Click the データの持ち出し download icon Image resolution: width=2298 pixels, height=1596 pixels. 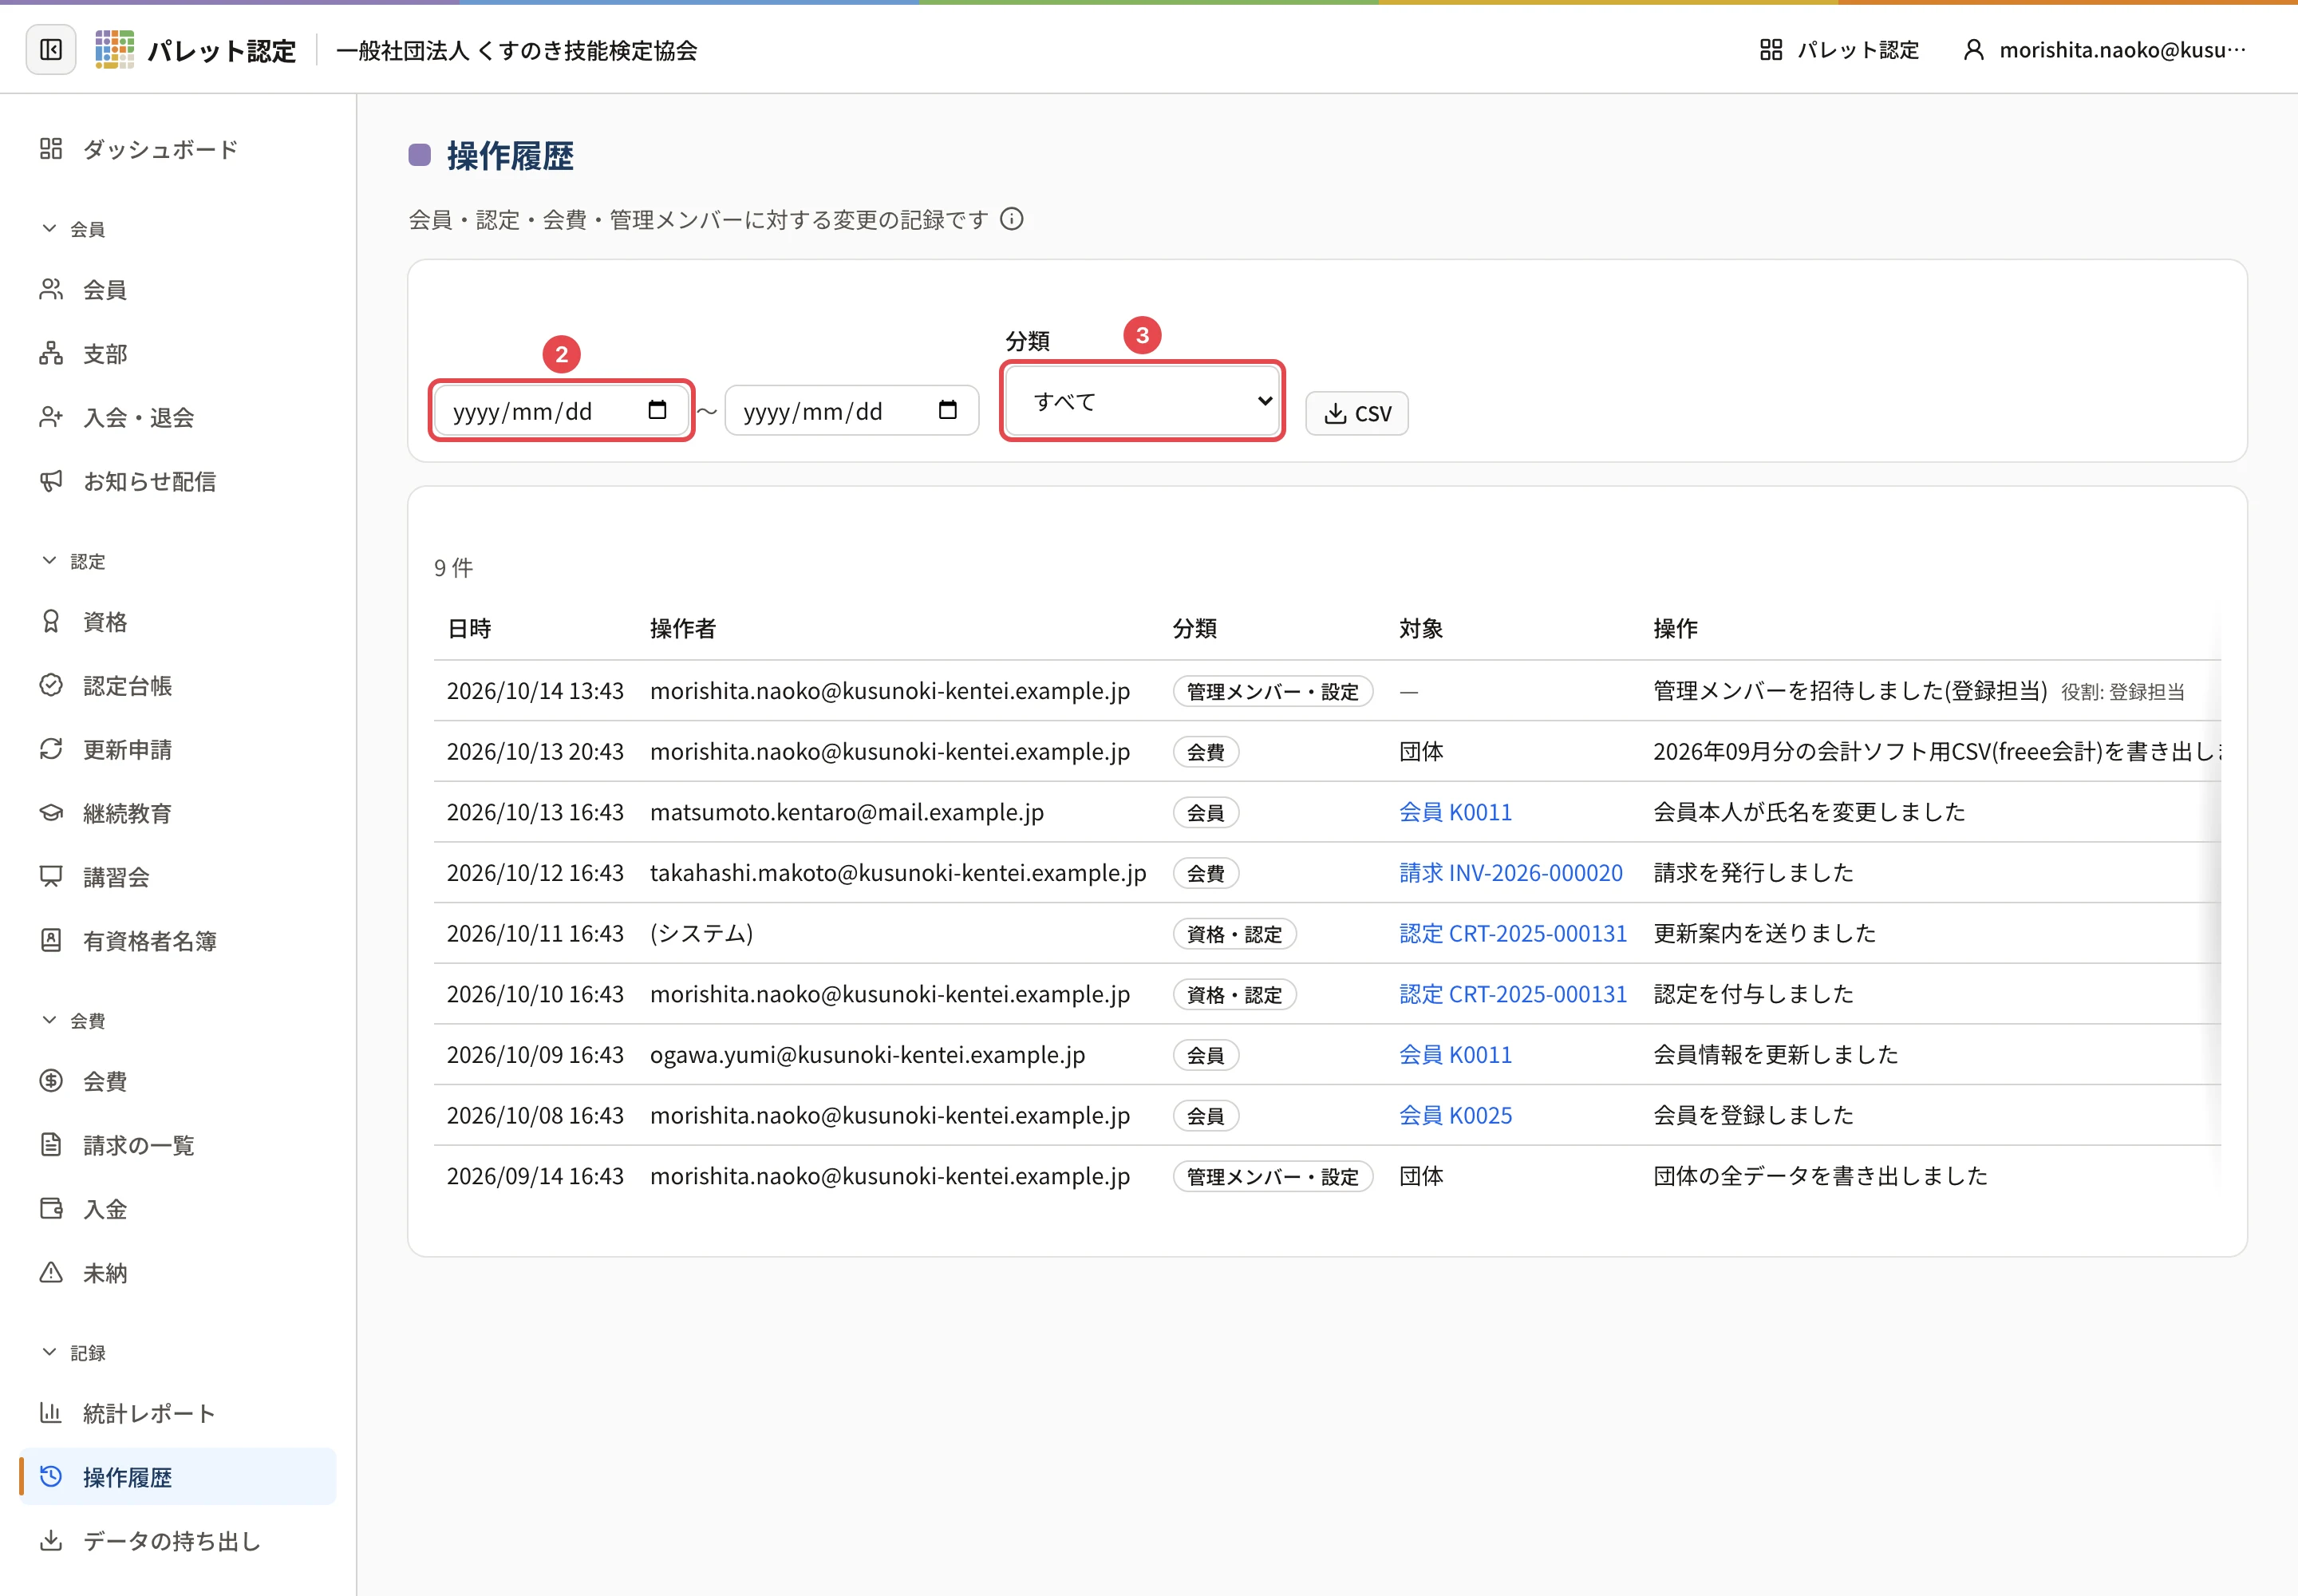[51, 1541]
